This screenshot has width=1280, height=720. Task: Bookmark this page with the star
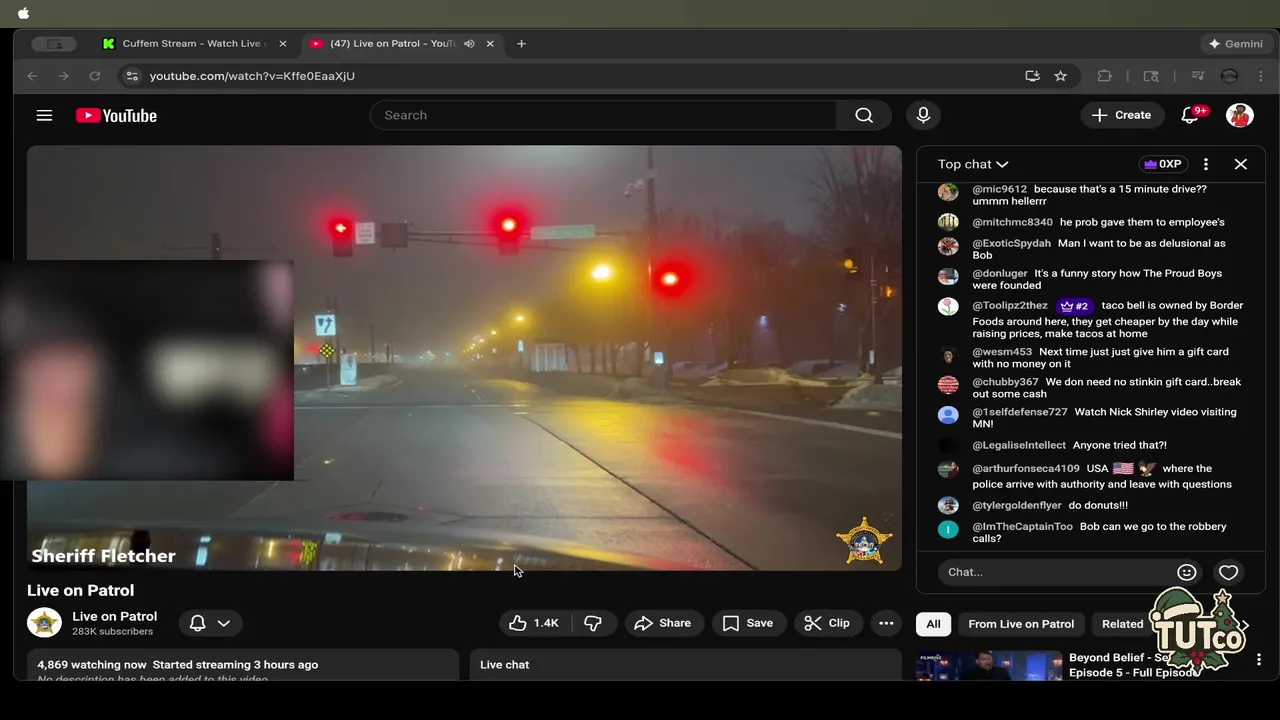click(1061, 76)
